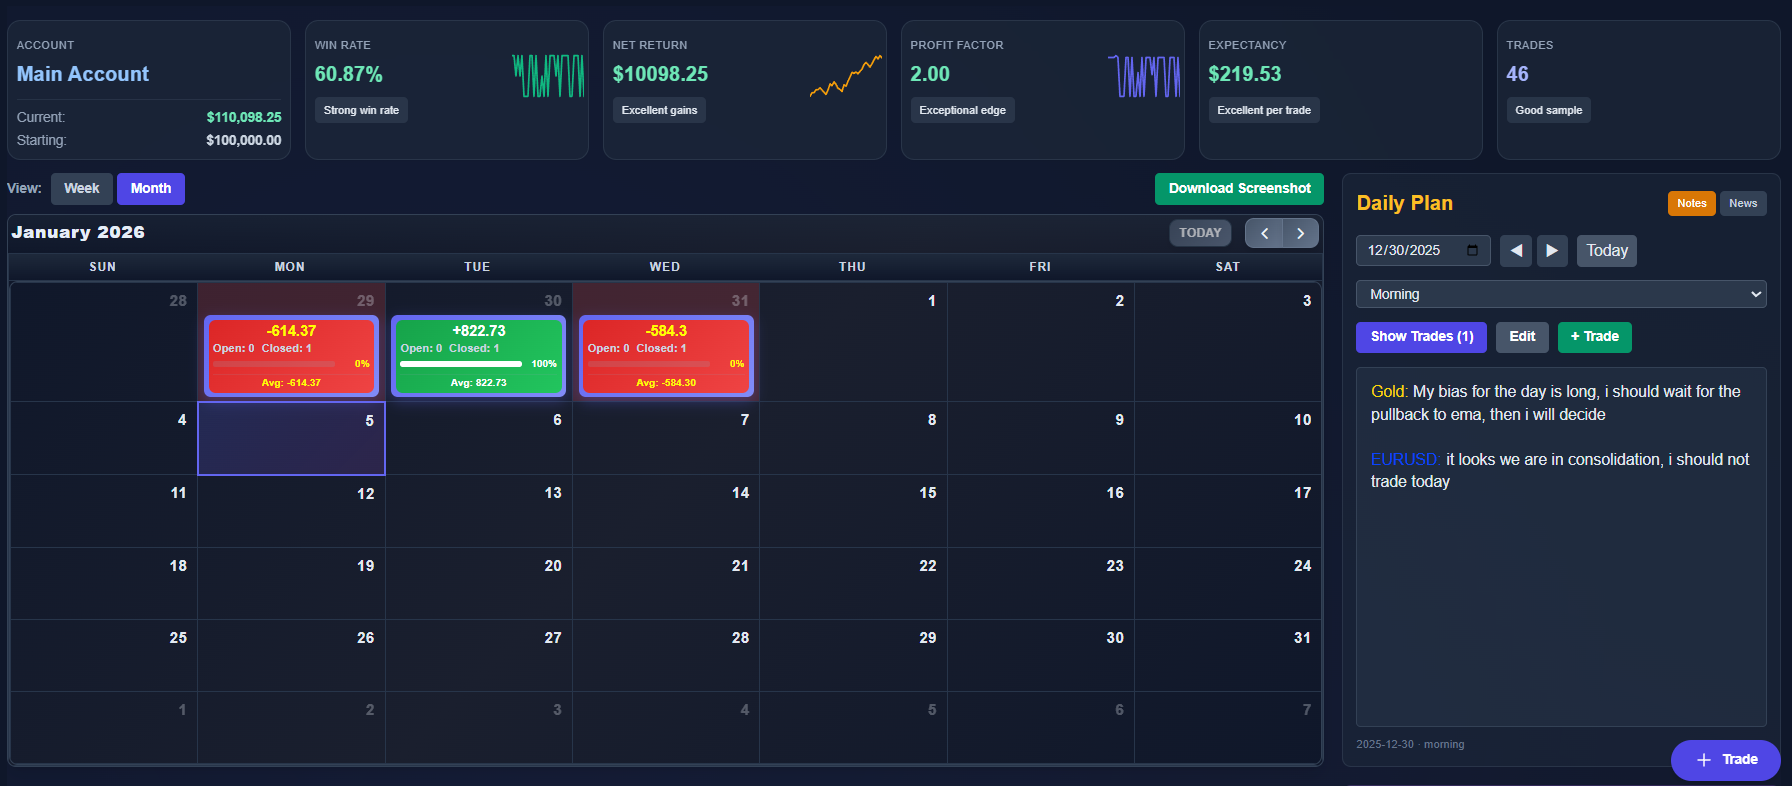The width and height of the screenshot is (1792, 786).
Task: Click the $110,098.25 current balance
Action: pyautogui.click(x=244, y=117)
